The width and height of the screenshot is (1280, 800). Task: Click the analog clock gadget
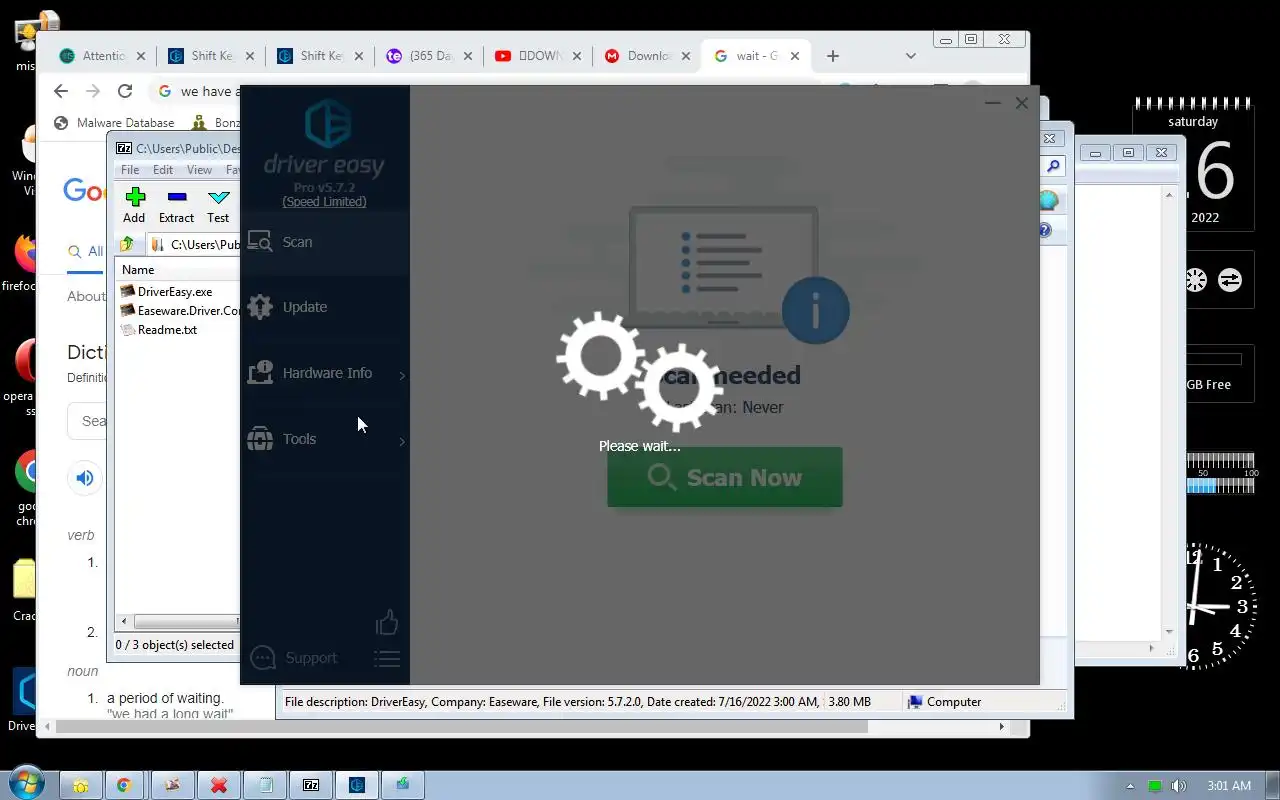(x=1220, y=606)
